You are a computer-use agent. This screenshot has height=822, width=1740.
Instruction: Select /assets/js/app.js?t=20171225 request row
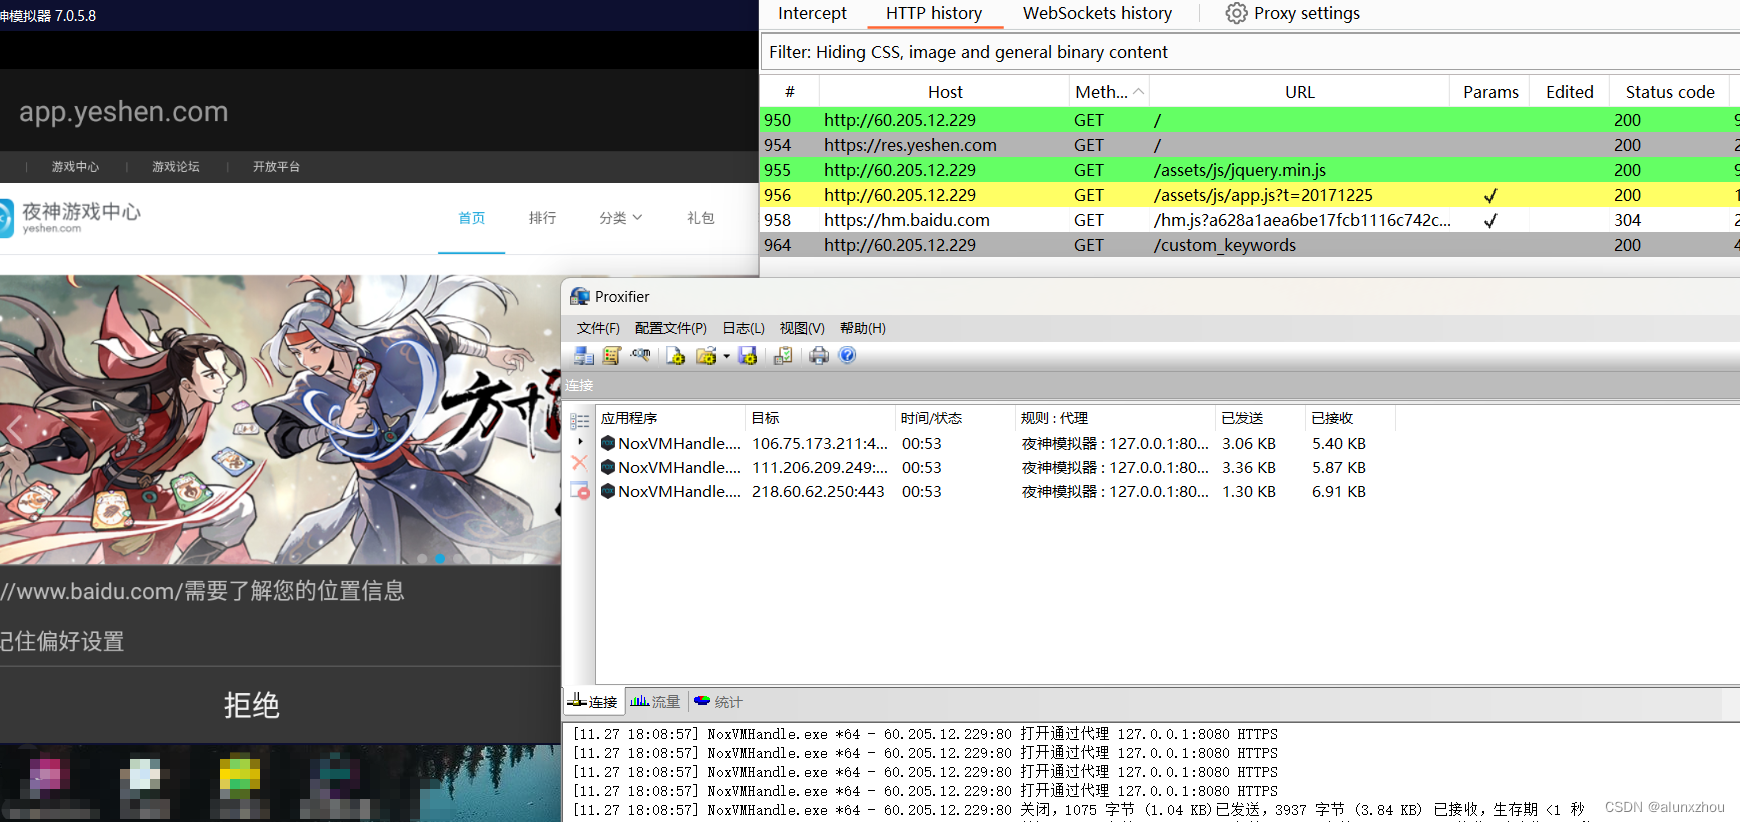(1250, 195)
